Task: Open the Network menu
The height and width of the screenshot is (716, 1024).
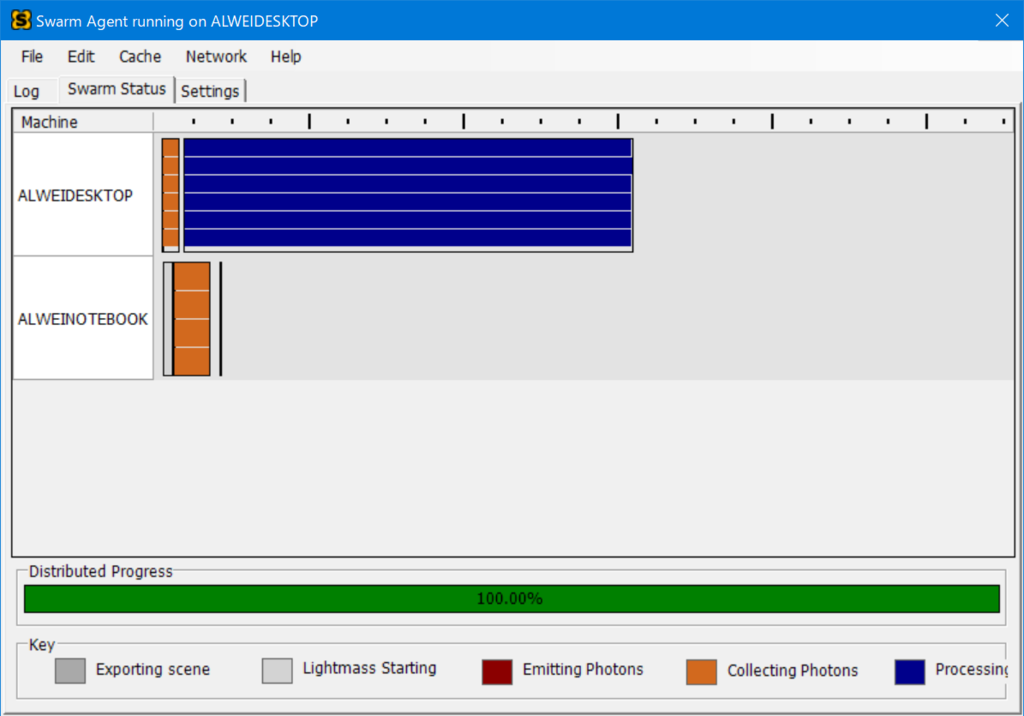Action: coord(216,57)
